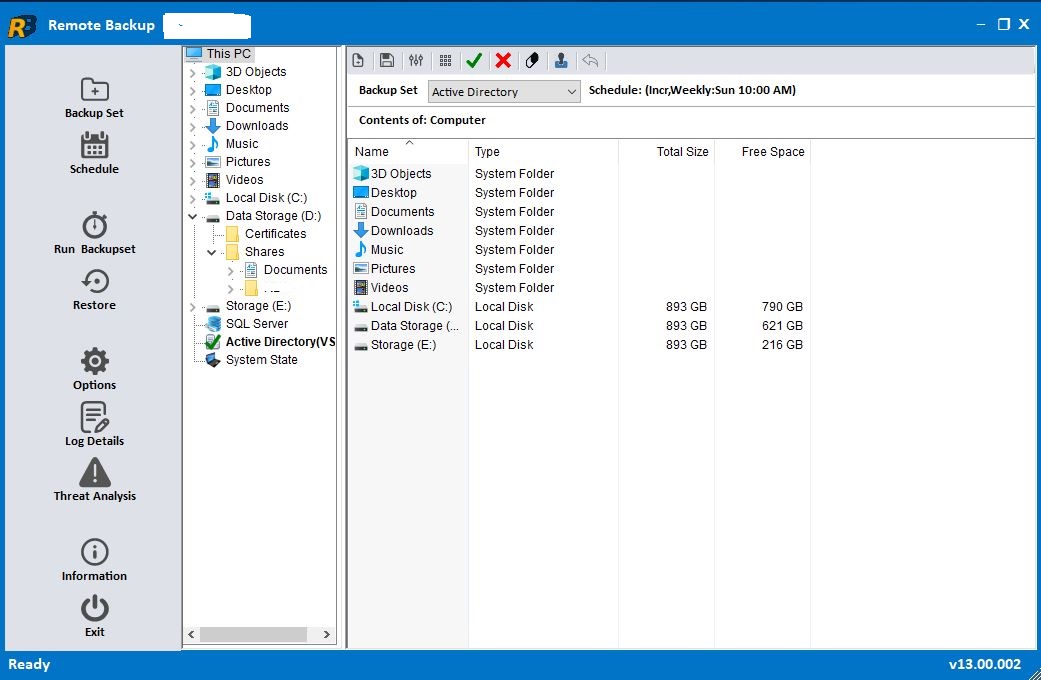Select 3D Objects in the contents list
Image resolution: width=1041 pixels, height=680 pixels.
click(x=401, y=173)
